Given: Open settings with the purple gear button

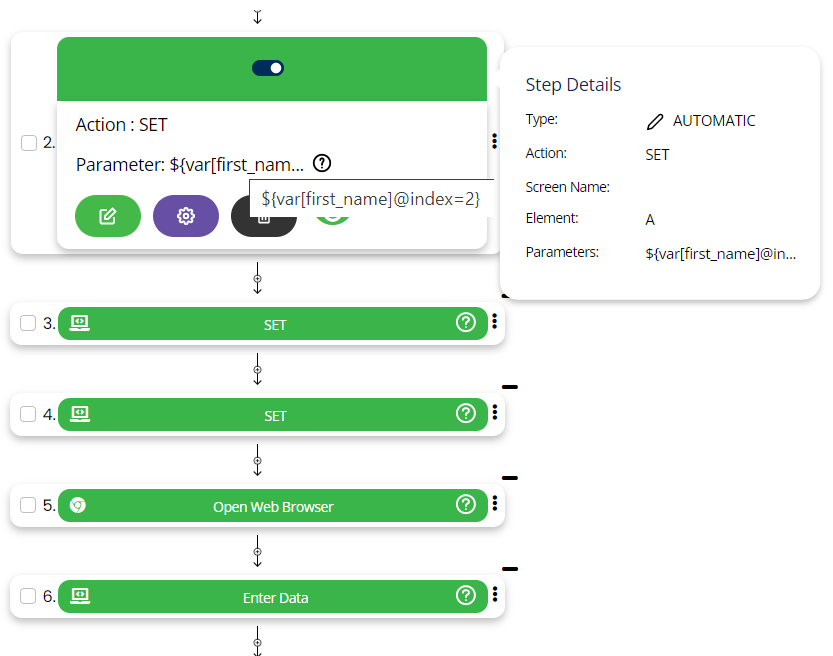Looking at the screenshot, I should 186,216.
